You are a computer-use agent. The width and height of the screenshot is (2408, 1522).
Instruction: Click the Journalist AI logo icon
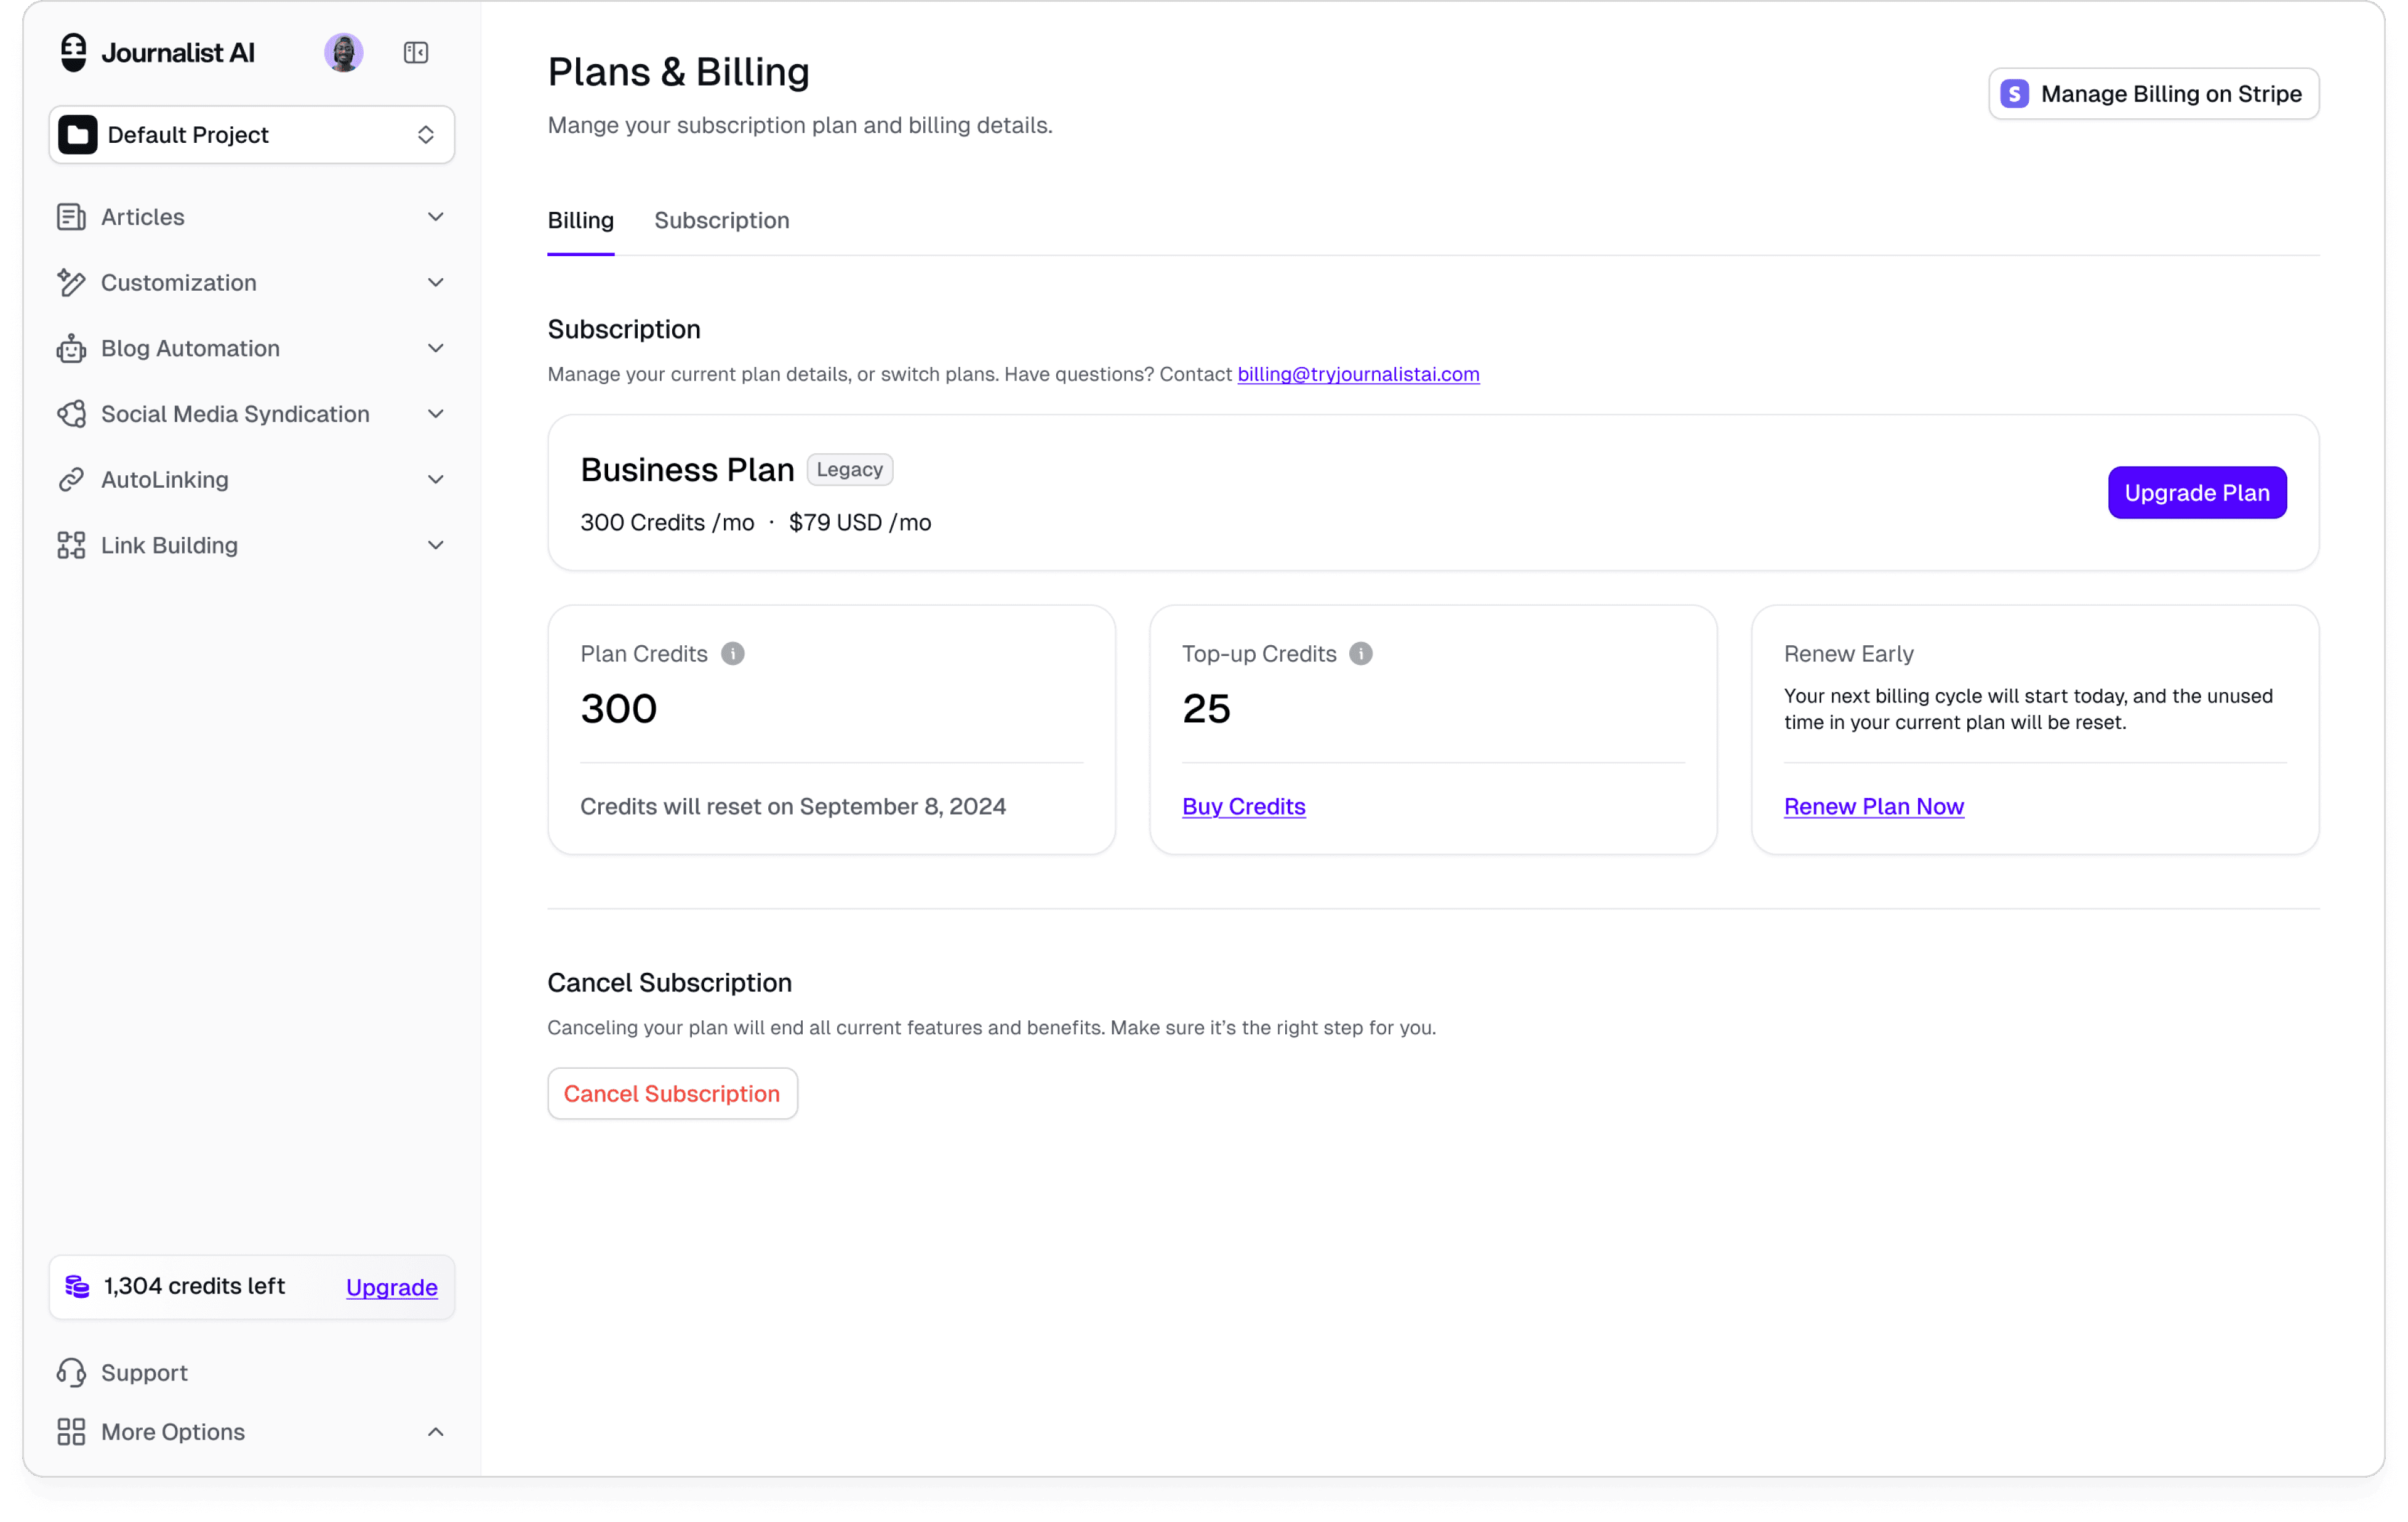coord(73,52)
